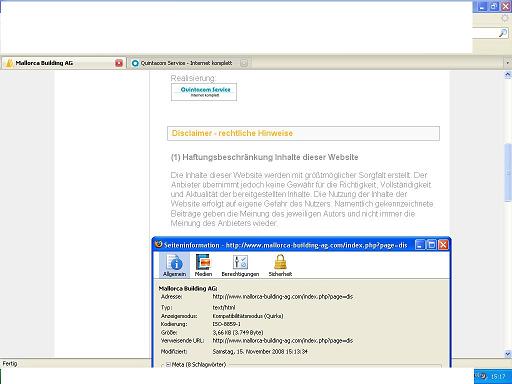Screen dimensions: 512x384
Task: Maximize the Seiteninformation dialog
Action: pyautogui.click(x=432, y=245)
